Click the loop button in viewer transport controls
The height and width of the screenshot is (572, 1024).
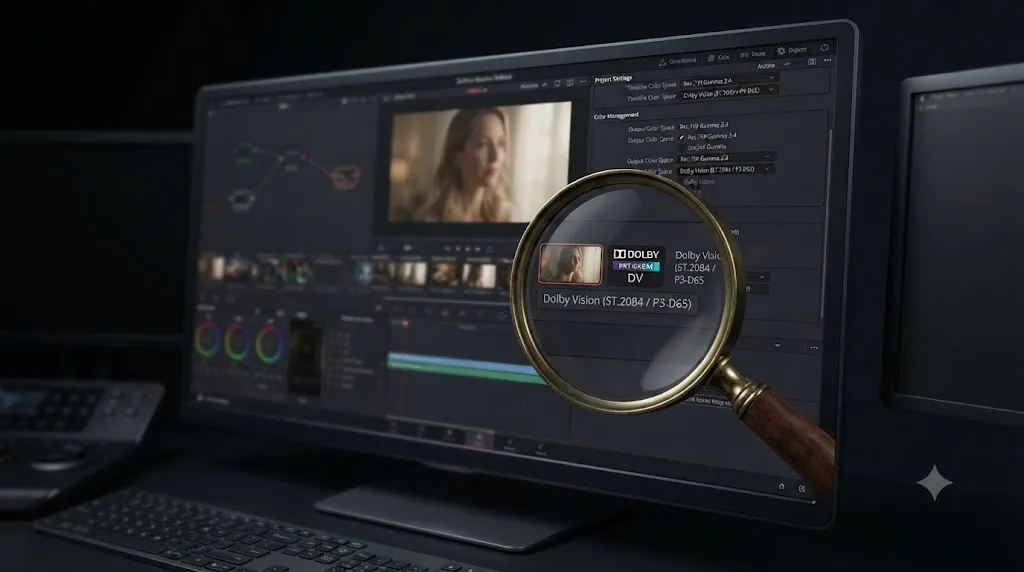489,249
